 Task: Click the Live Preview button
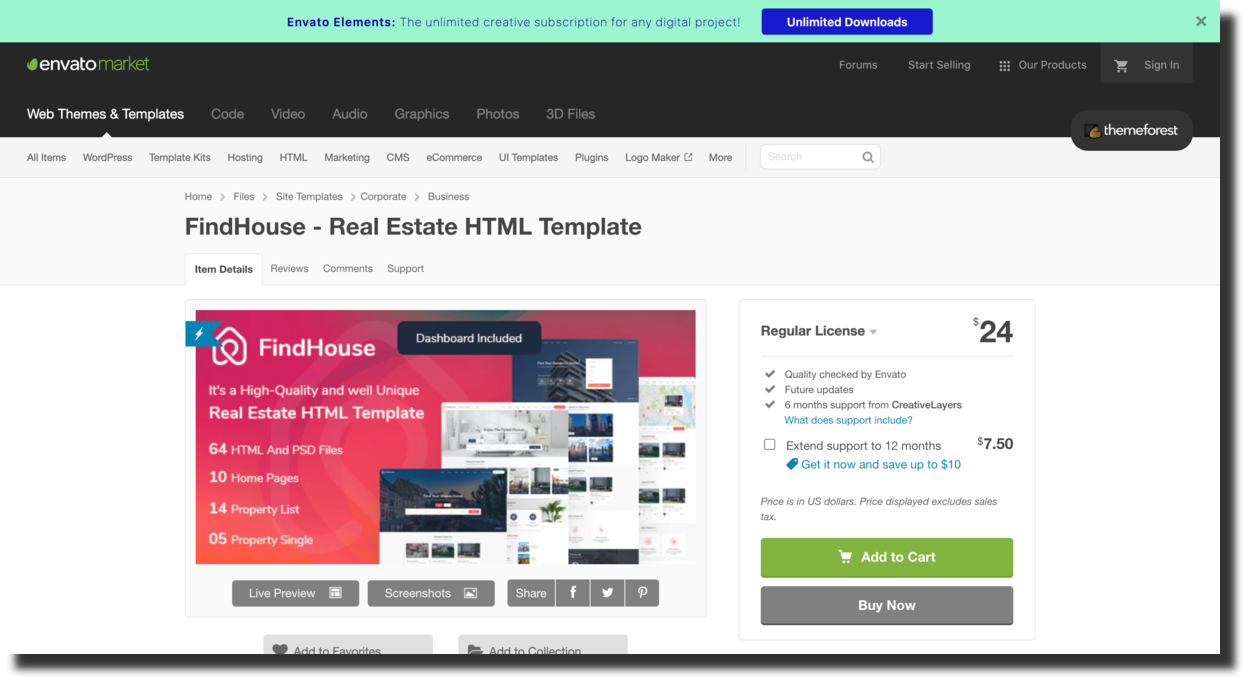[x=295, y=593]
